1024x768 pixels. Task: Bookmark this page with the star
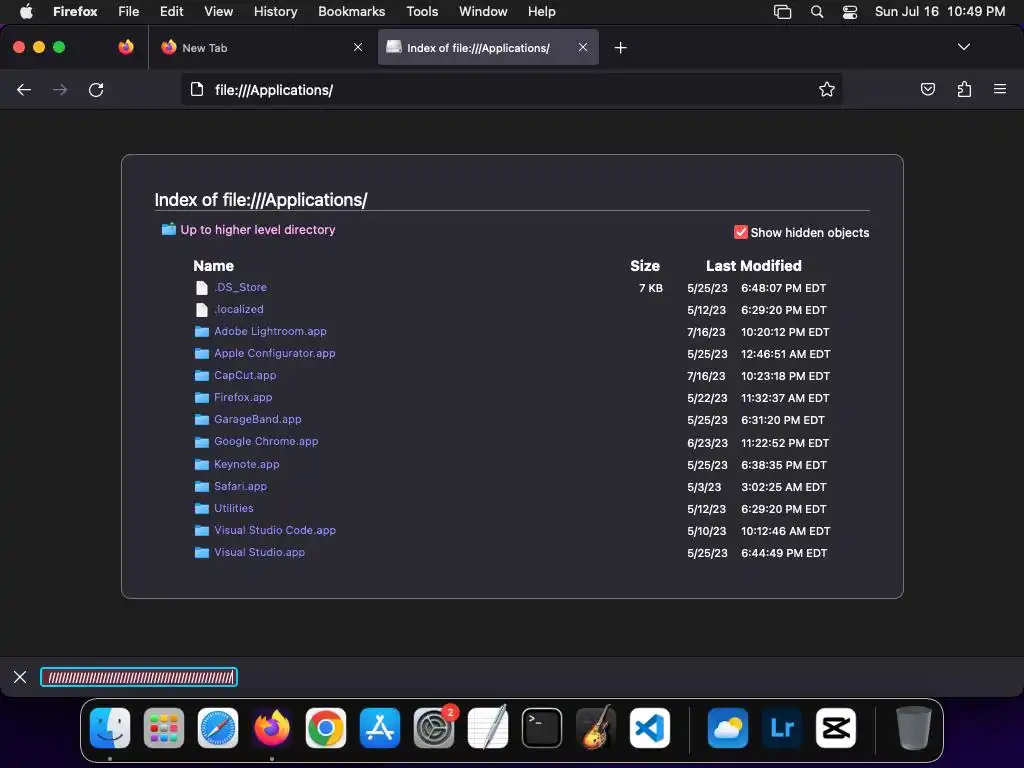tap(827, 89)
